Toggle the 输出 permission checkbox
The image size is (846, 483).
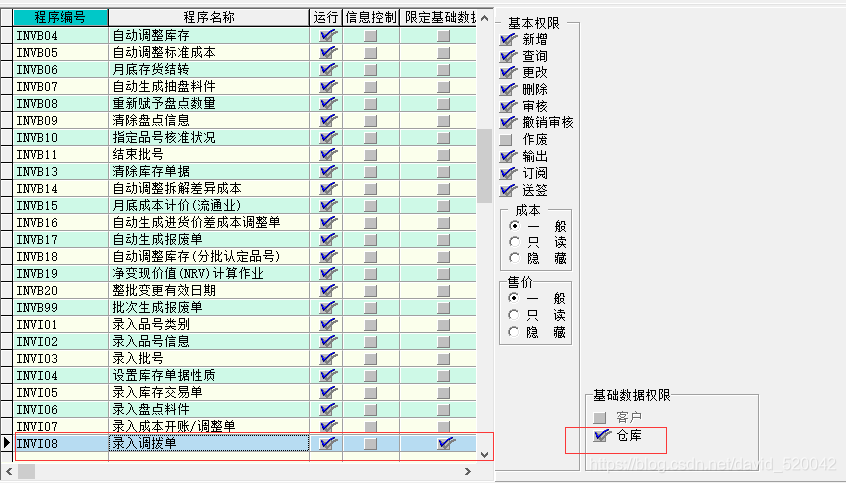pyautogui.click(x=507, y=157)
